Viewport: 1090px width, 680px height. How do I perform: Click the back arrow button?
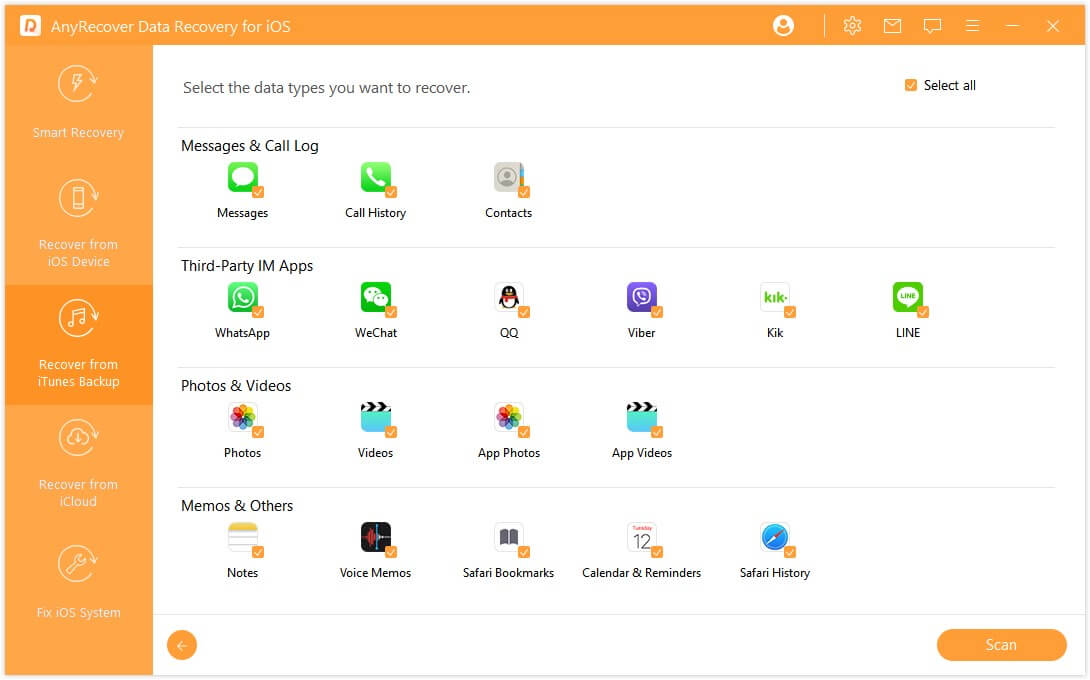tap(182, 645)
